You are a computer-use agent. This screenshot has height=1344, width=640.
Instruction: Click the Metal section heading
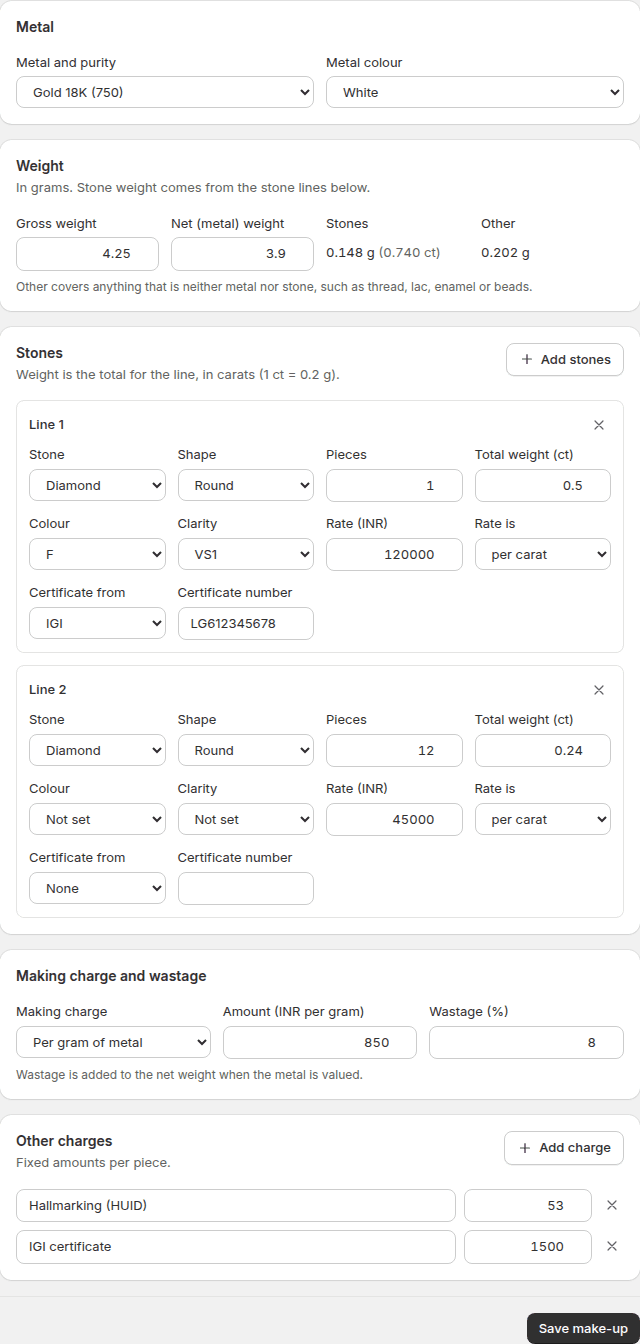35,27
